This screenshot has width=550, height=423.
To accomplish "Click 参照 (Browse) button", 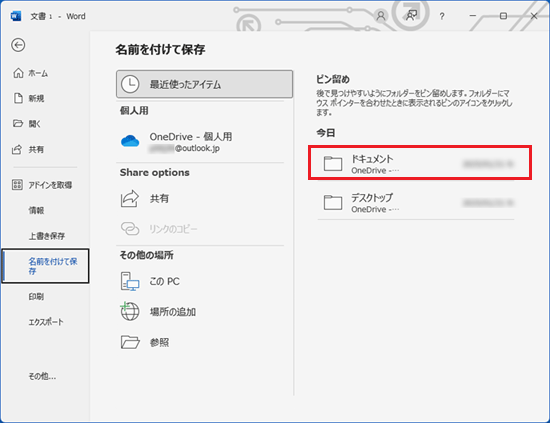I will [200, 342].
